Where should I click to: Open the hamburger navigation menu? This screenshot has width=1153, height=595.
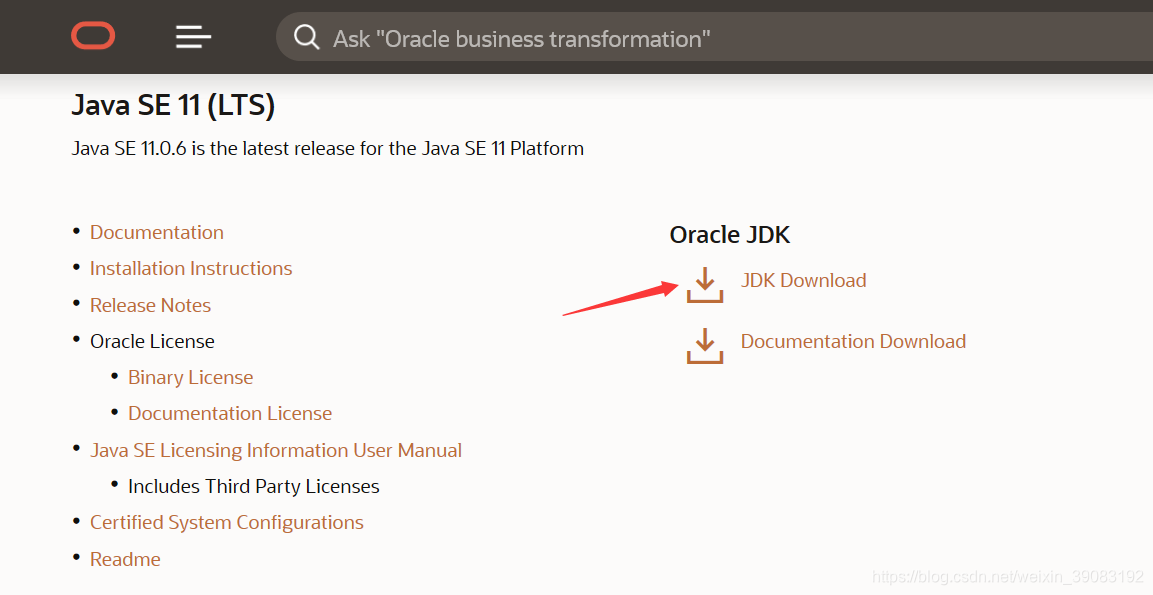tap(193, 37)
